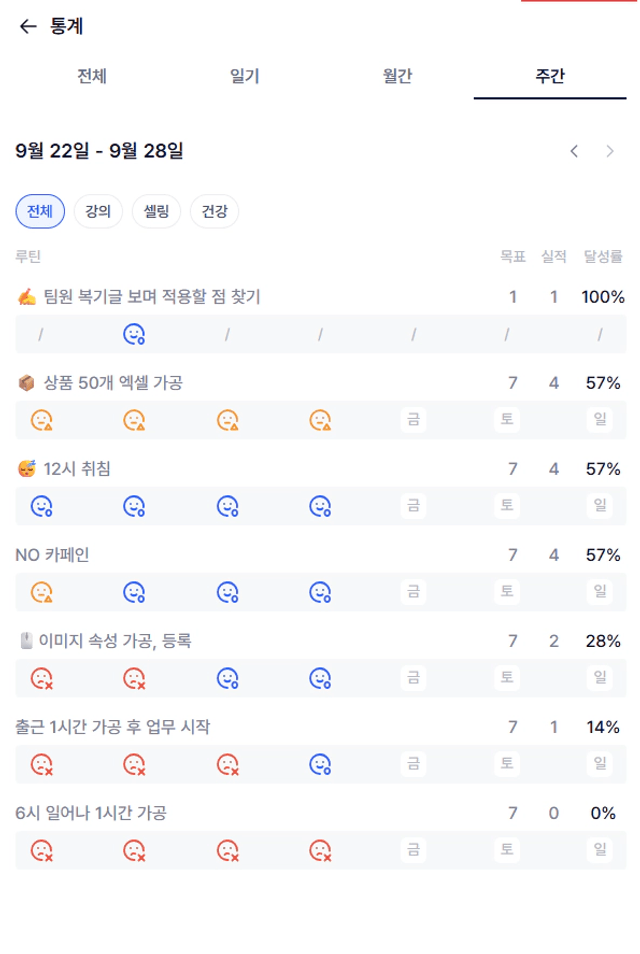The image size is (640, 954).
Task: Click the back arrow next to 통계
Action: tap(28, 27)
